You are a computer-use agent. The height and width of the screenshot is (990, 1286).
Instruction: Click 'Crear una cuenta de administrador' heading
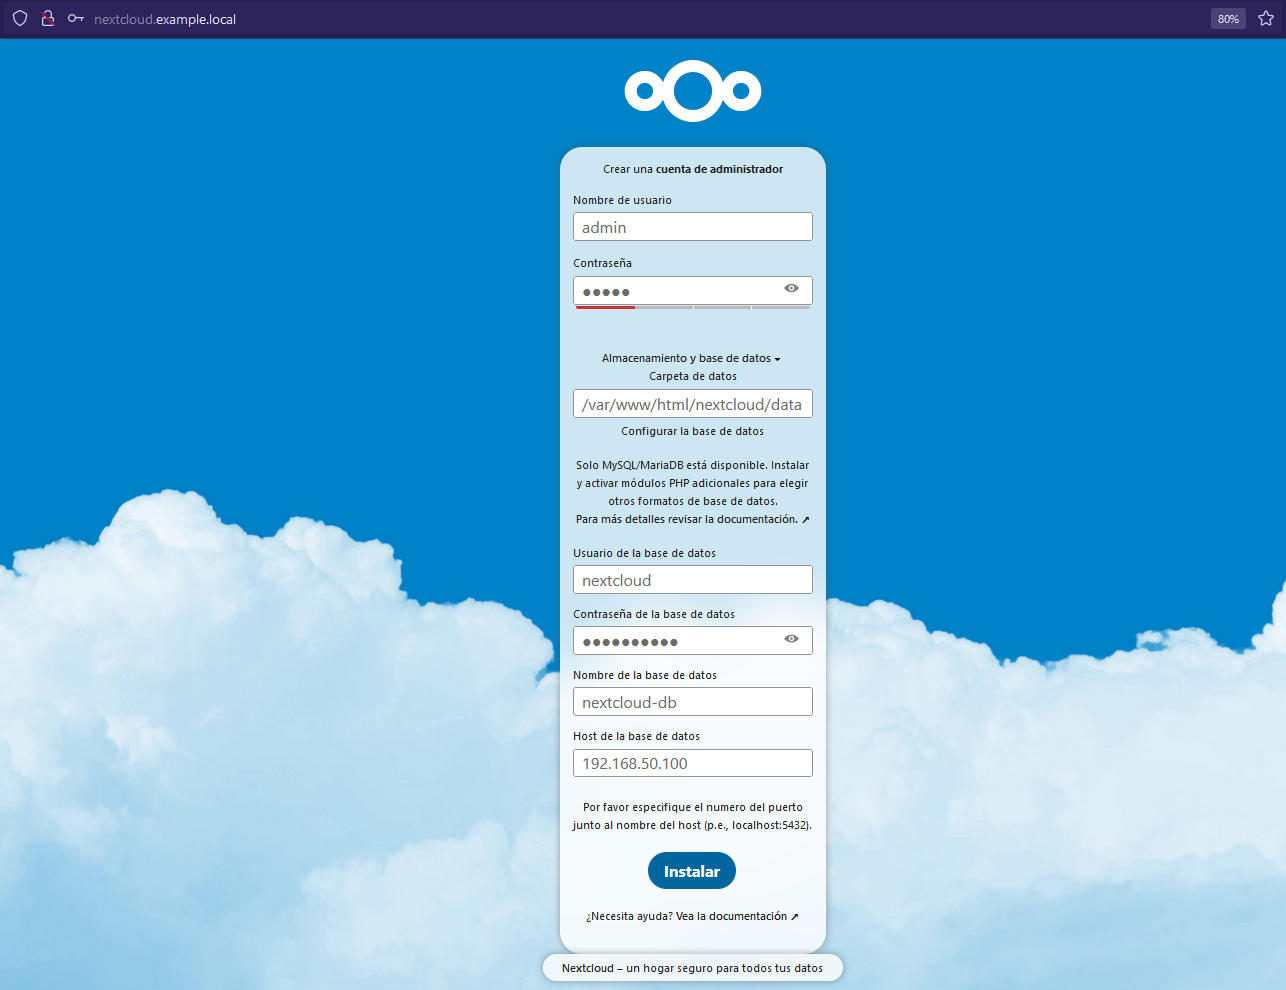pyautogui.click(x=693, y=169)
